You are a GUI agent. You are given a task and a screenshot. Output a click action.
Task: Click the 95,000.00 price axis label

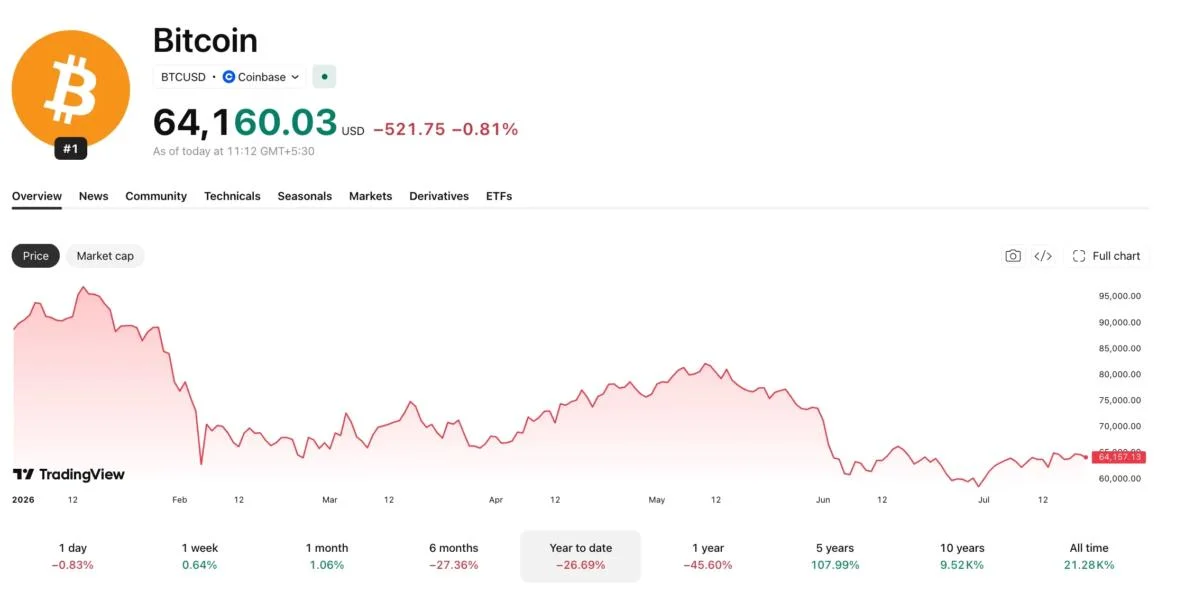[1119, 296]
